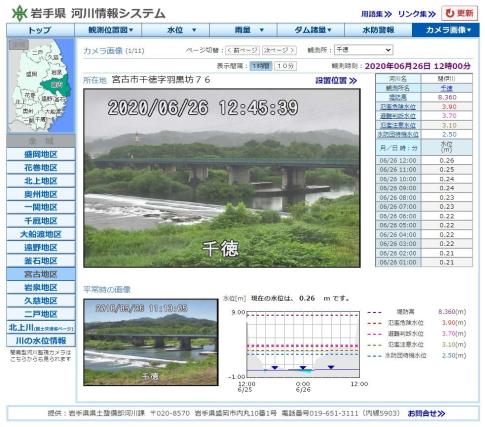Open the 観測所 station dropdown
The image size is (485, 427).
click(x=363, y=50)
